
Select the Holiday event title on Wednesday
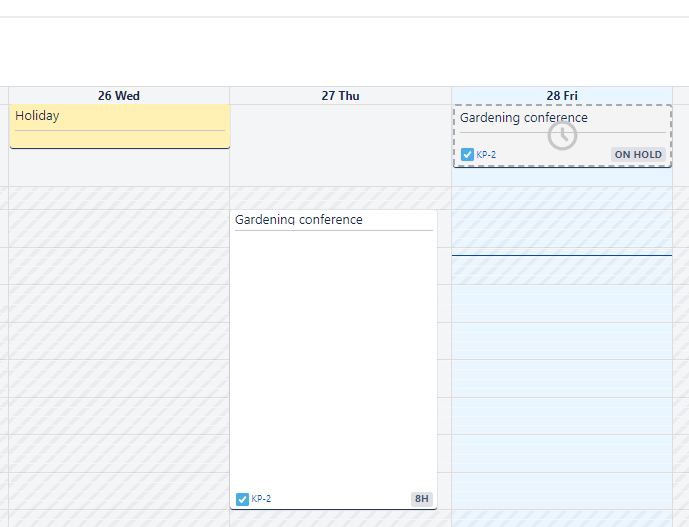tap(37, 116)
